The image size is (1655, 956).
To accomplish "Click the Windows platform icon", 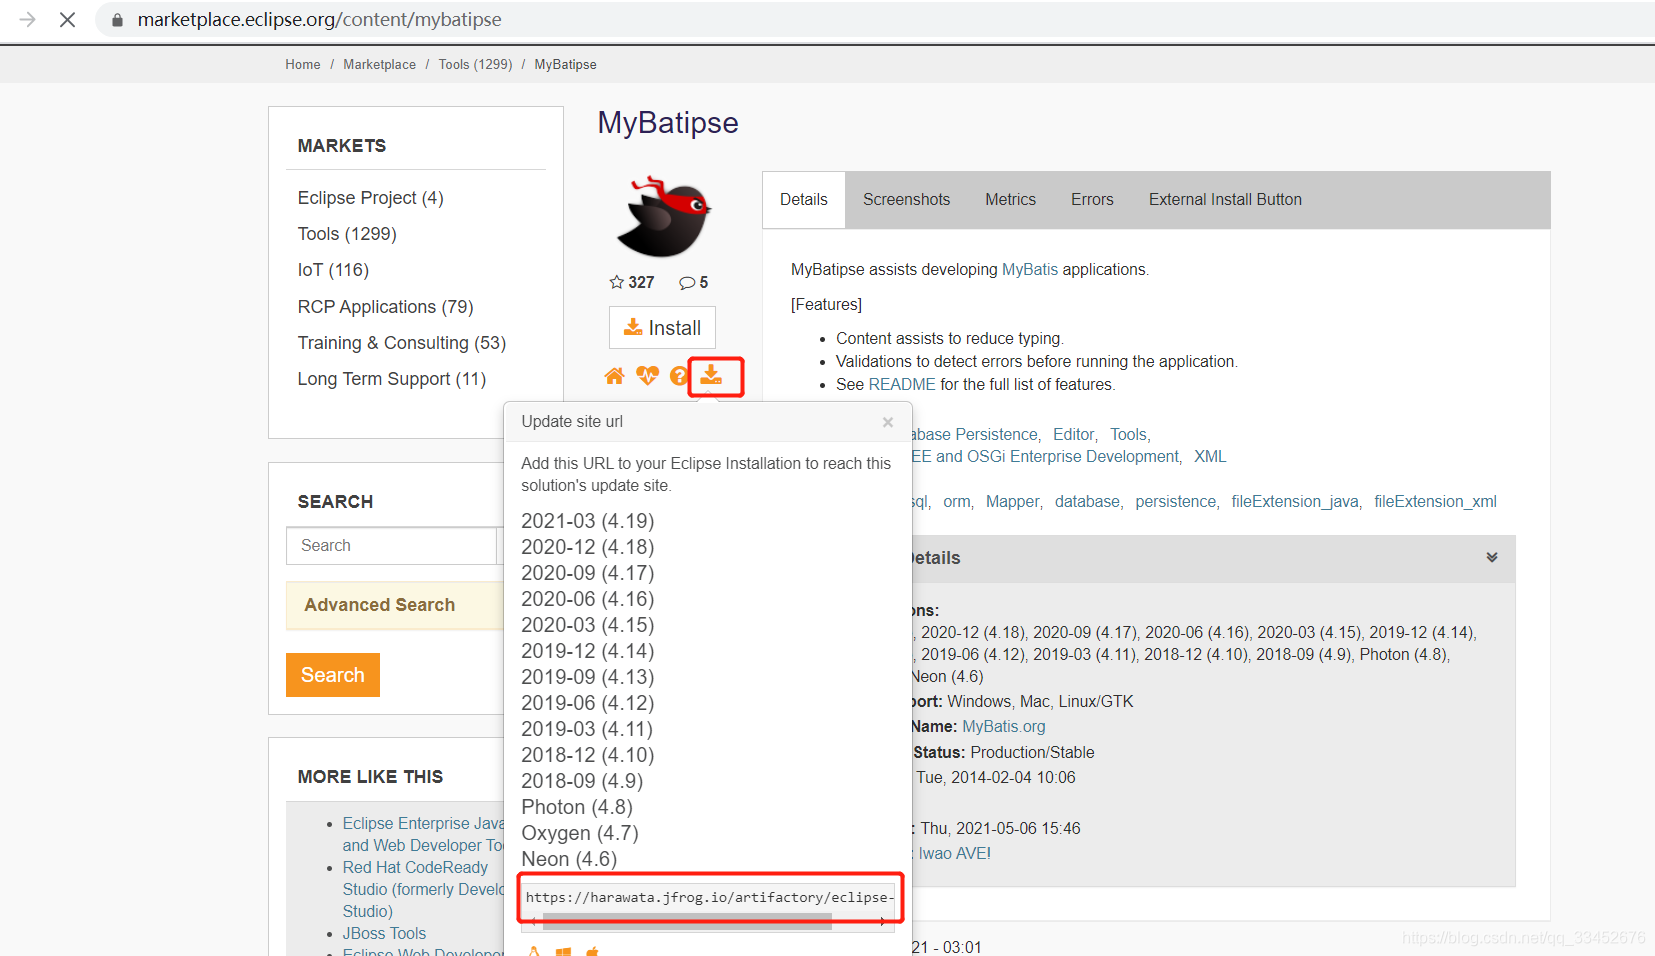I will 563,952.
